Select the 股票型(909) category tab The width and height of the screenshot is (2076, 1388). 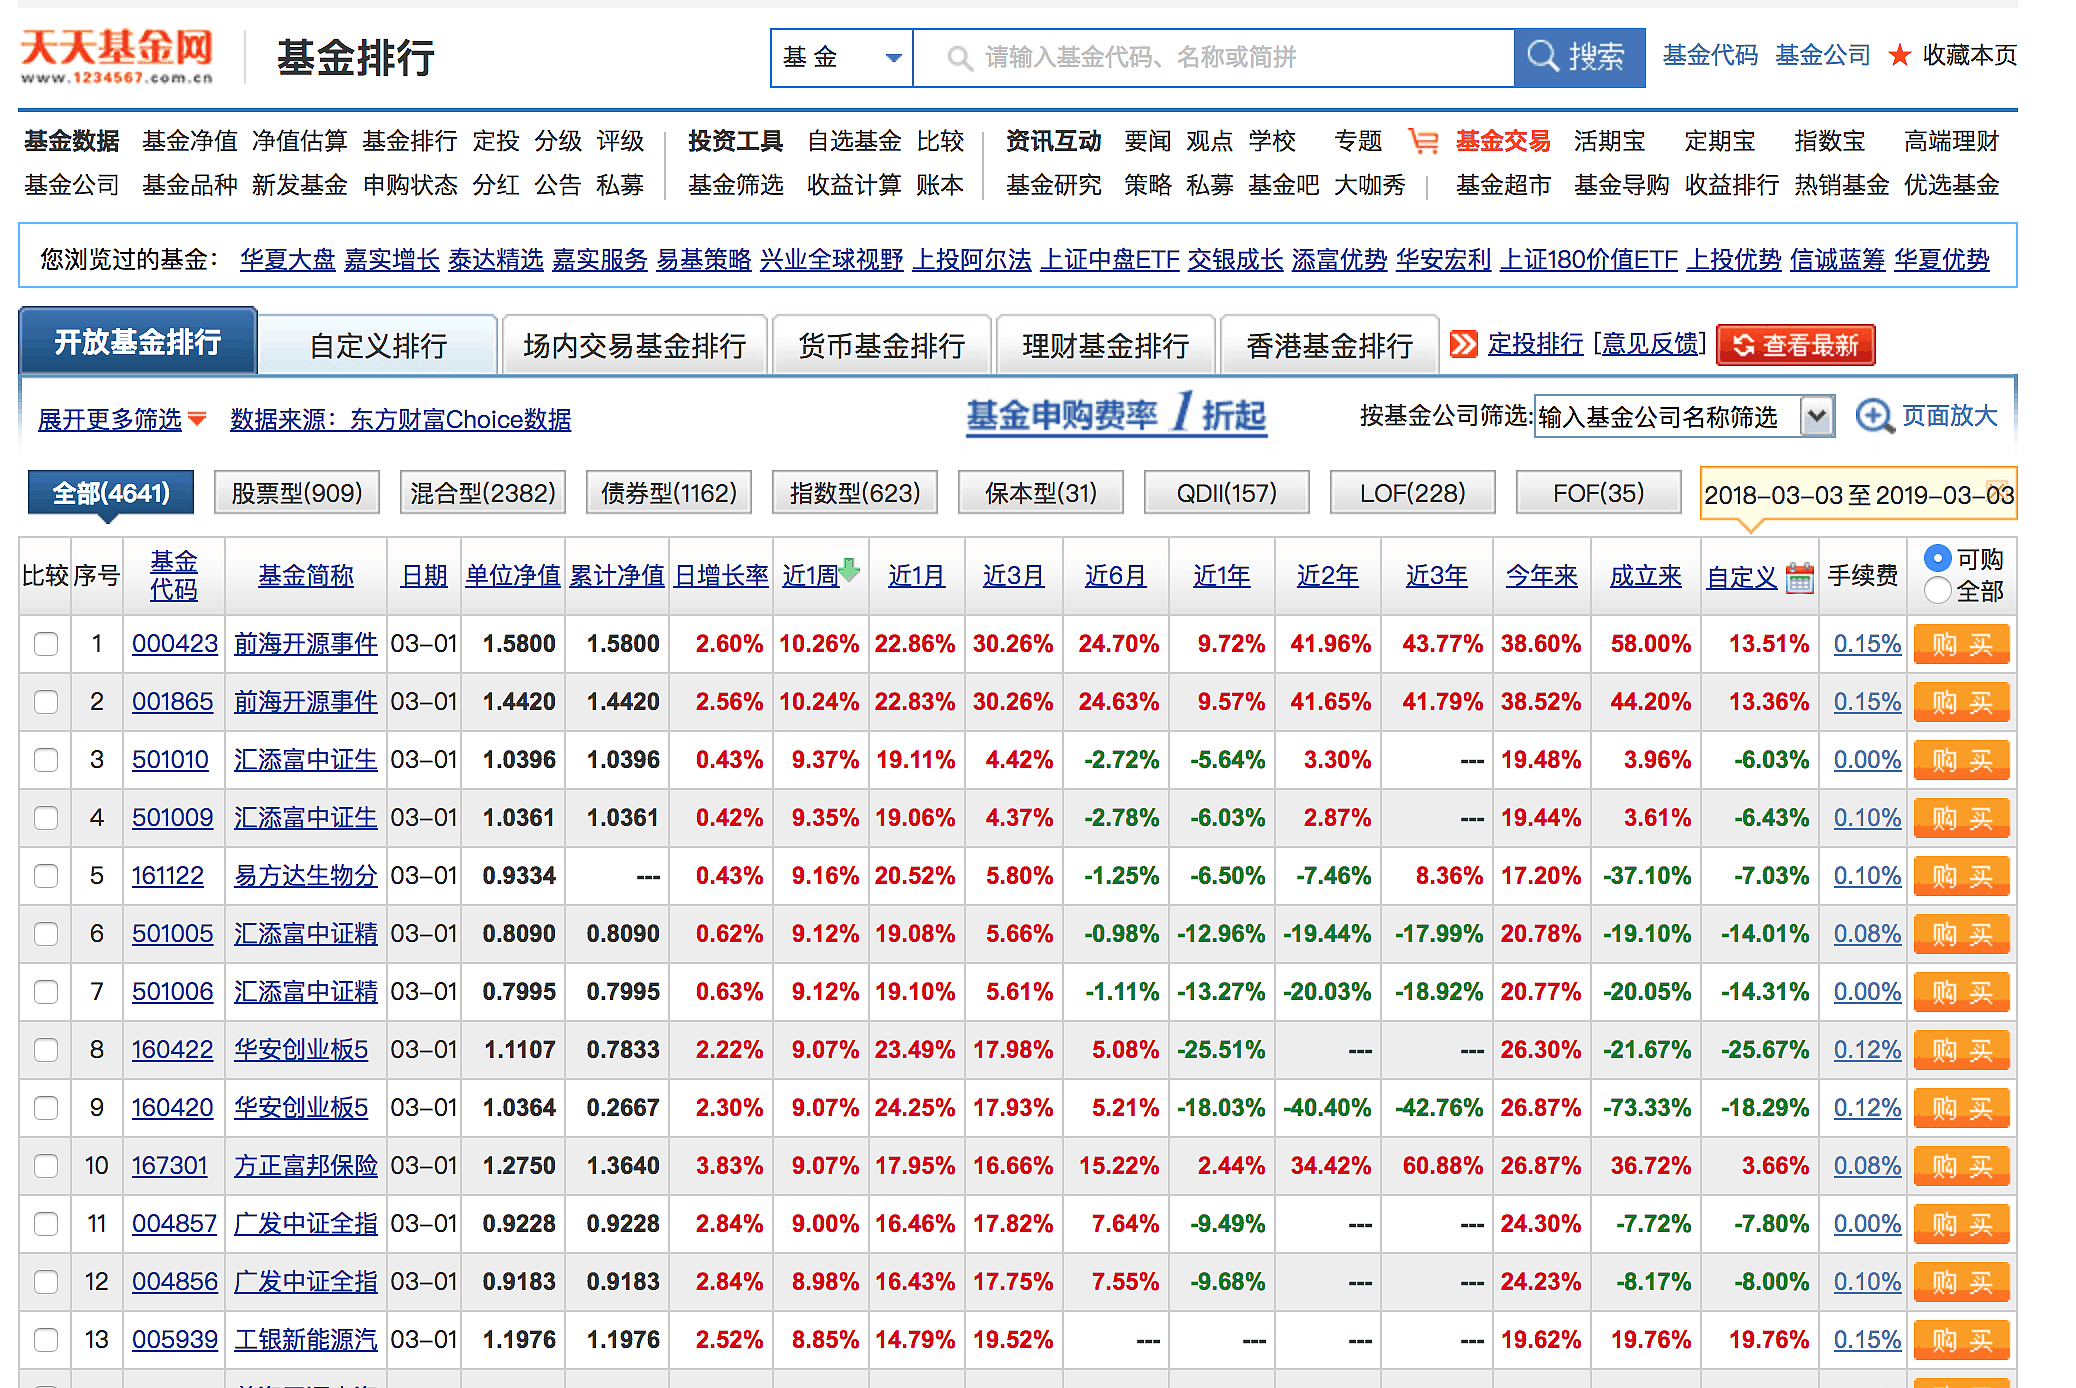pos(296,493)
